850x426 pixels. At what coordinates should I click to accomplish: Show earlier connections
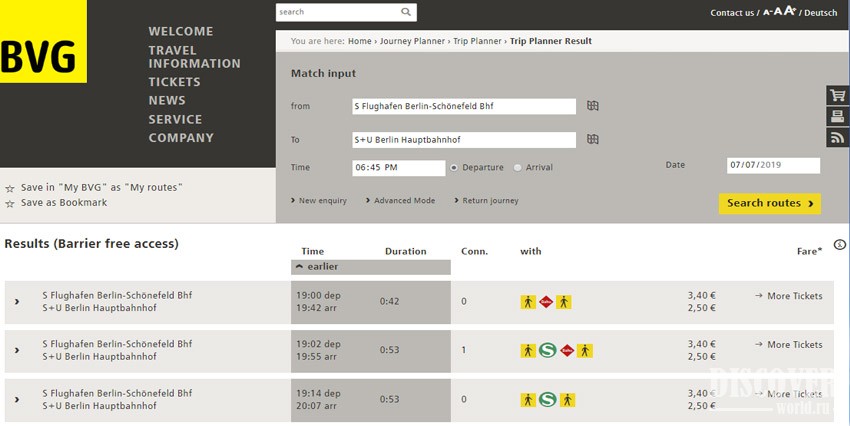[316, 267]
